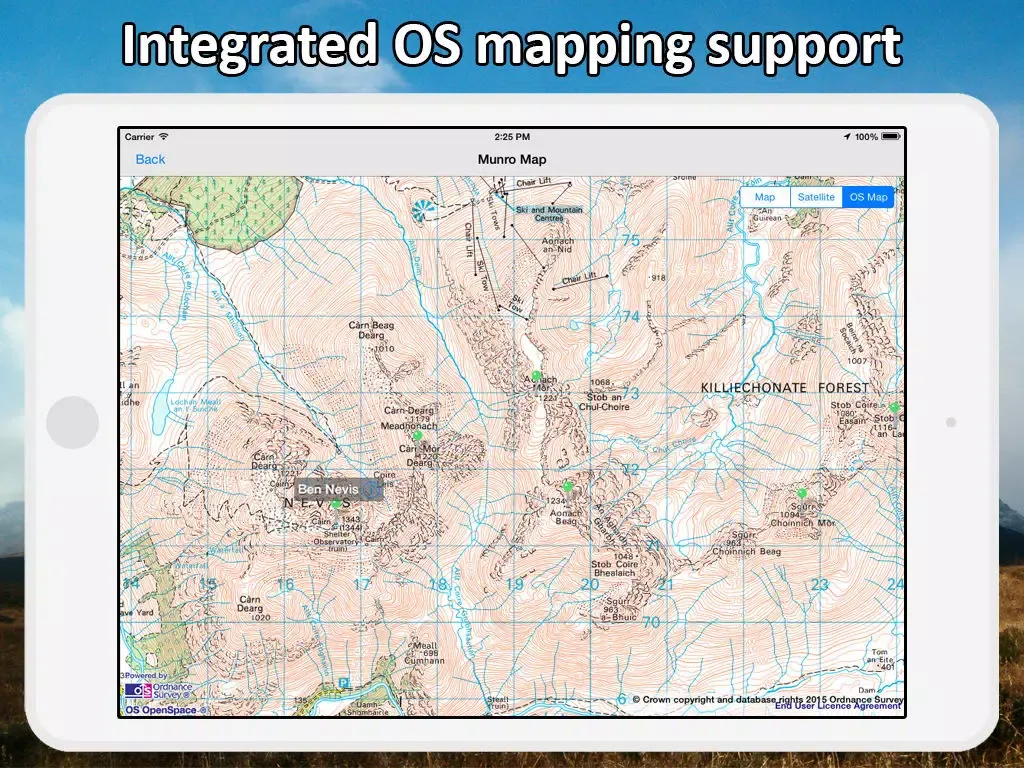Select the green pin under Ben Nevis callout
The width and height of the screenshot is (1024, 768).
pyautogui.click(x=336, y=504)
